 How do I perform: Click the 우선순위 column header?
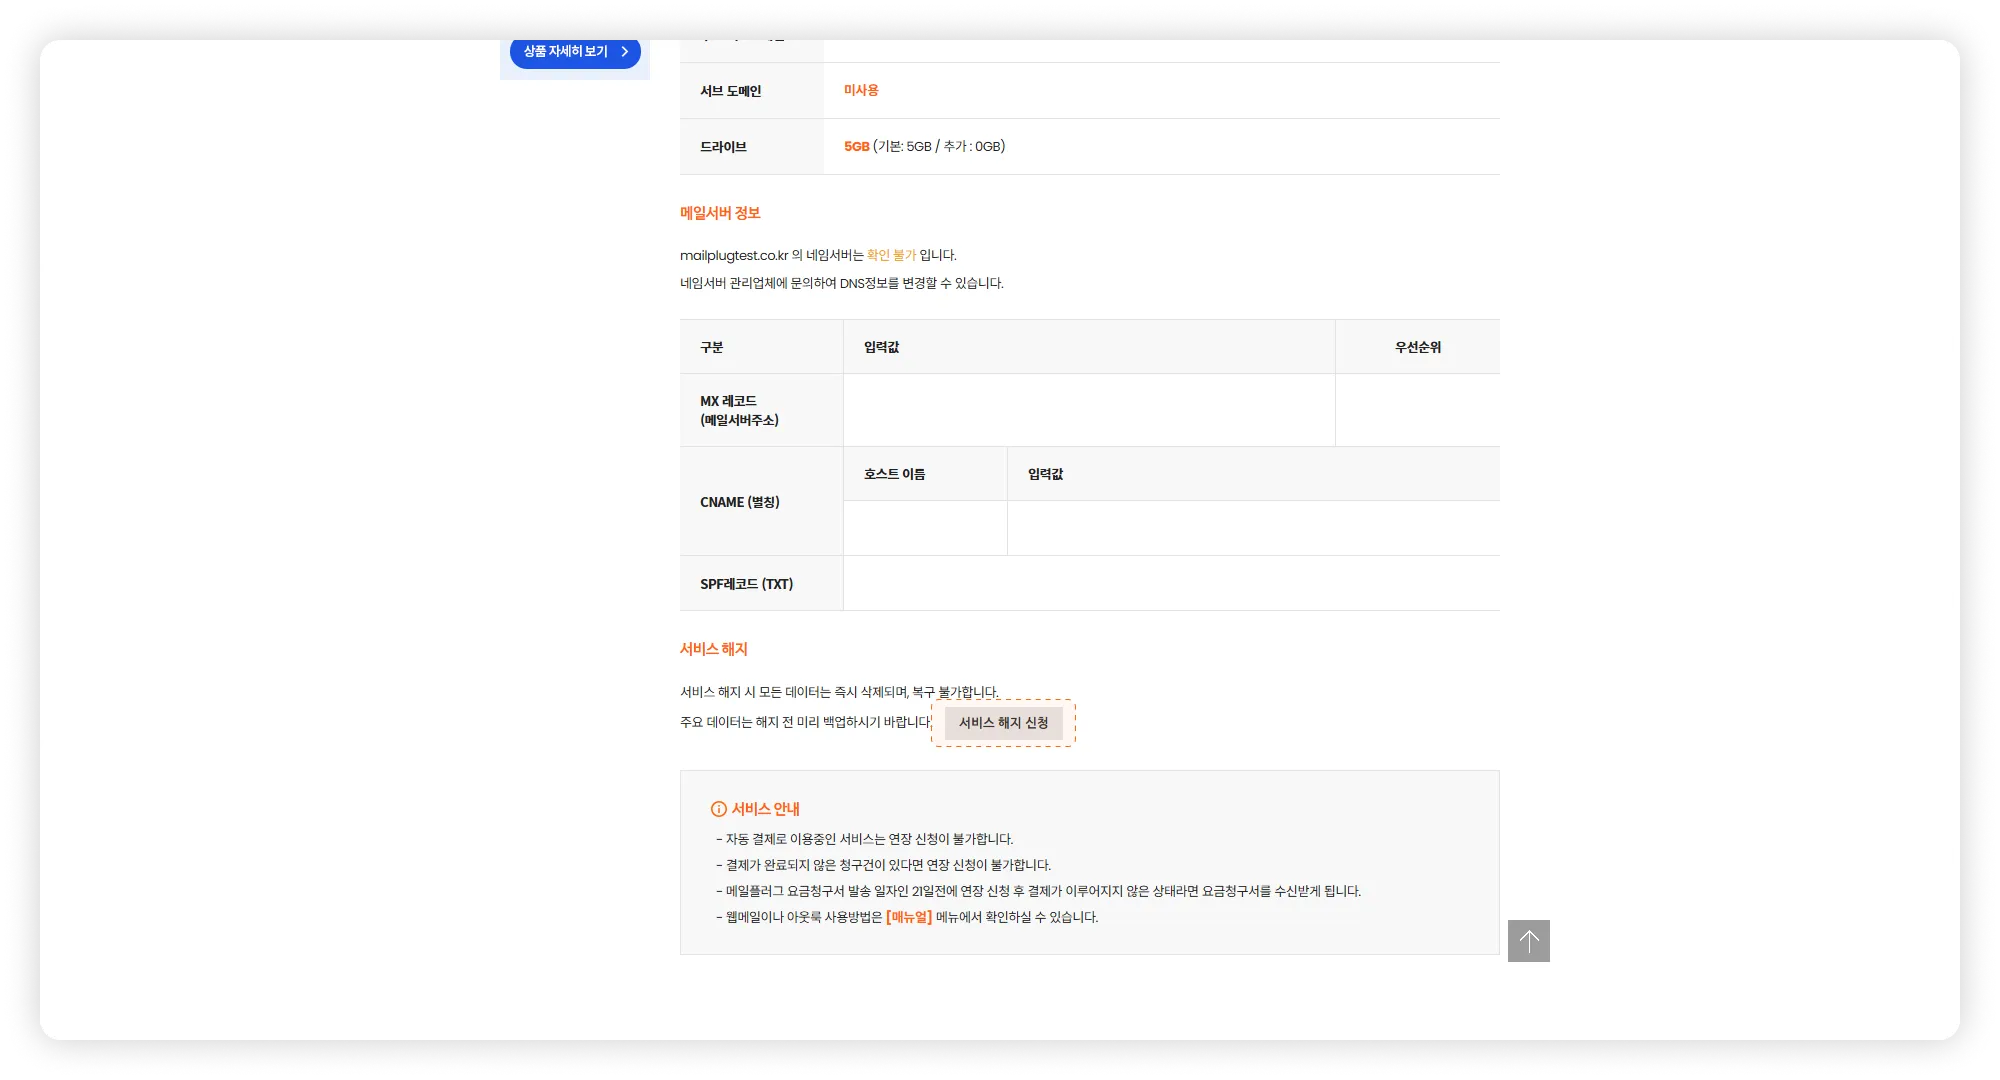tap(1417, 347)
